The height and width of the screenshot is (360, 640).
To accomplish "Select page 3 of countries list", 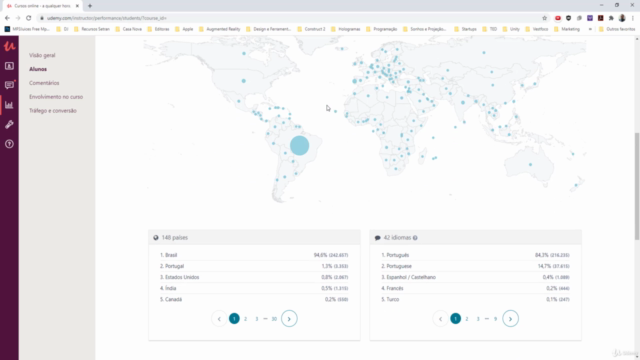I will (x=257, y=319).
